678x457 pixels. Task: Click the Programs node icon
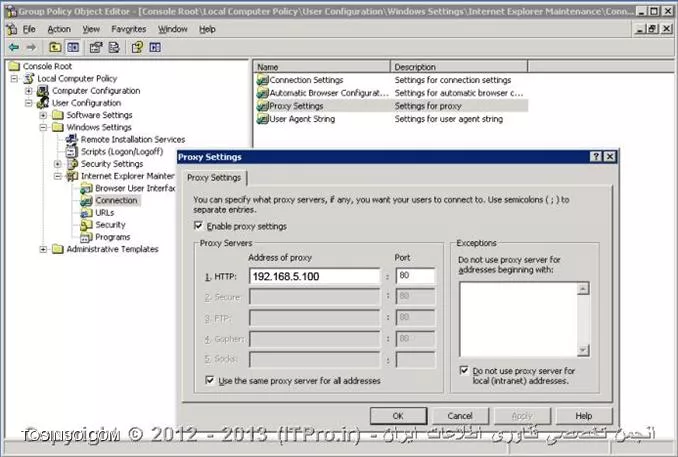(86, 237)
